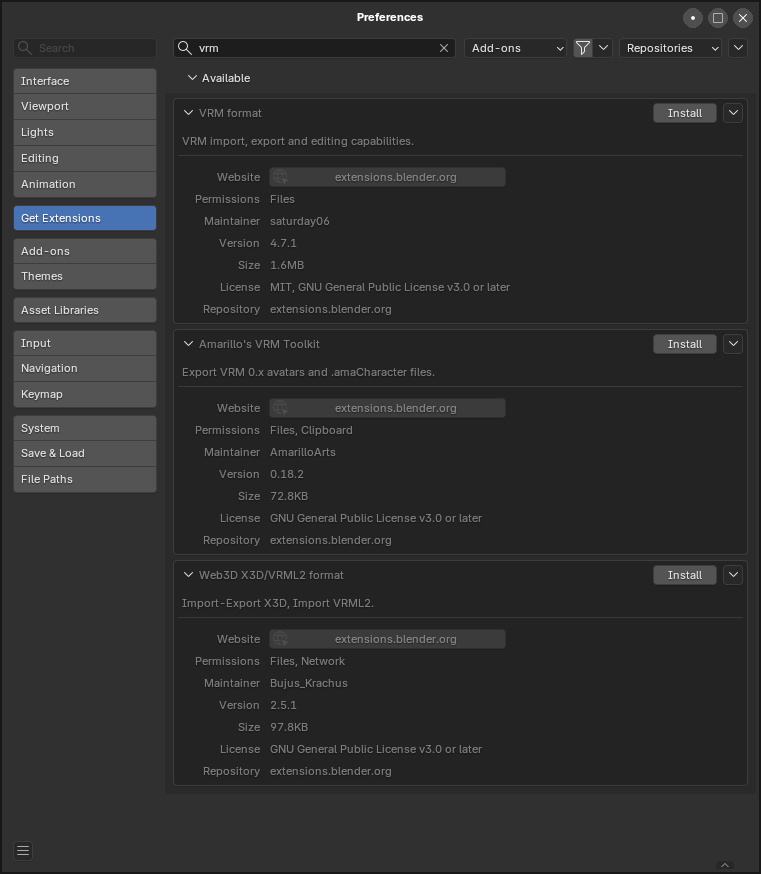Install the VRM format extension

(685, 113)
